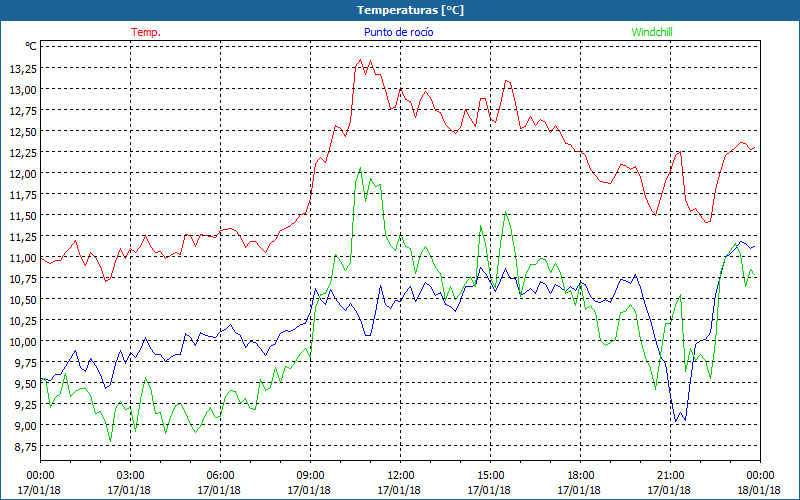Click the red temperature peak near 10:40
The image size is (800, 500).
click(361, 60)
